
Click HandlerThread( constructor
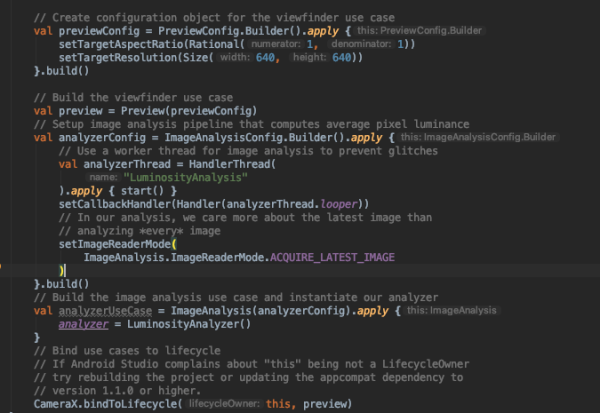point(232,165)
